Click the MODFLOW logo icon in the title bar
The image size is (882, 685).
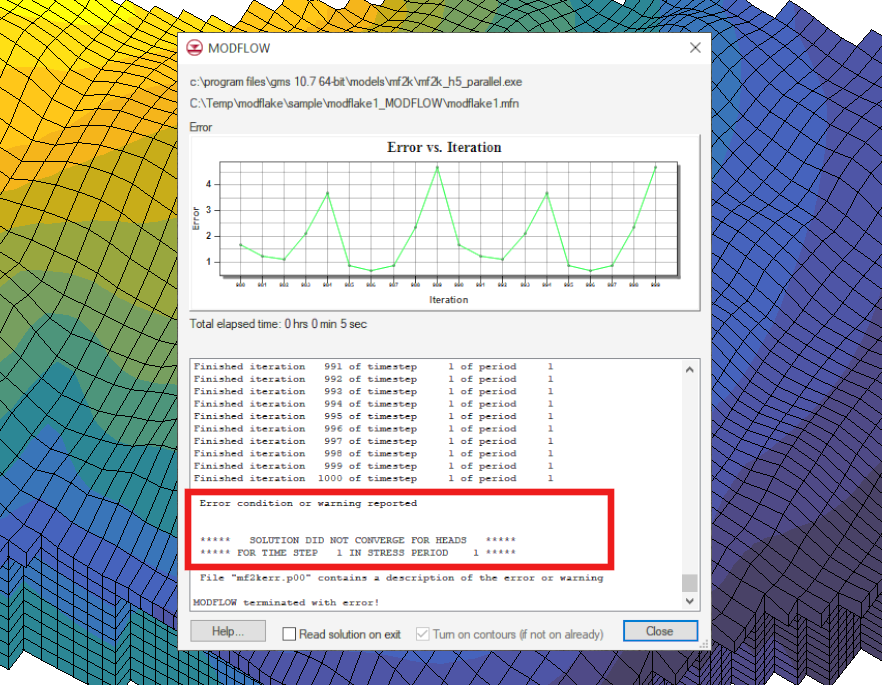click(x=194, y=47)
